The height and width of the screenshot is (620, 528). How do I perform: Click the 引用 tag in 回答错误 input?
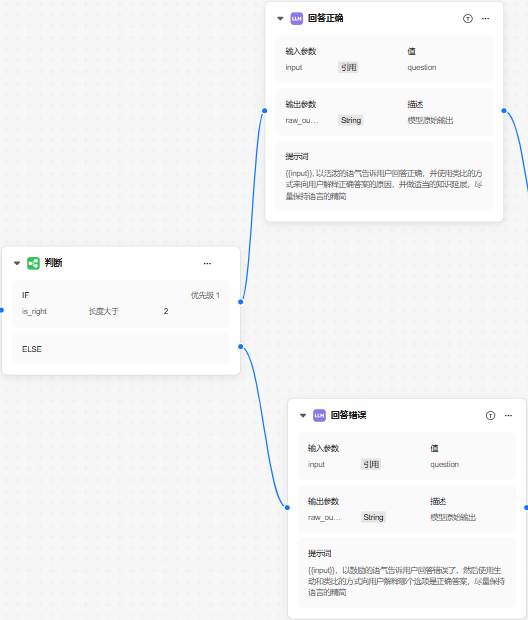click(x=371, y=465)
